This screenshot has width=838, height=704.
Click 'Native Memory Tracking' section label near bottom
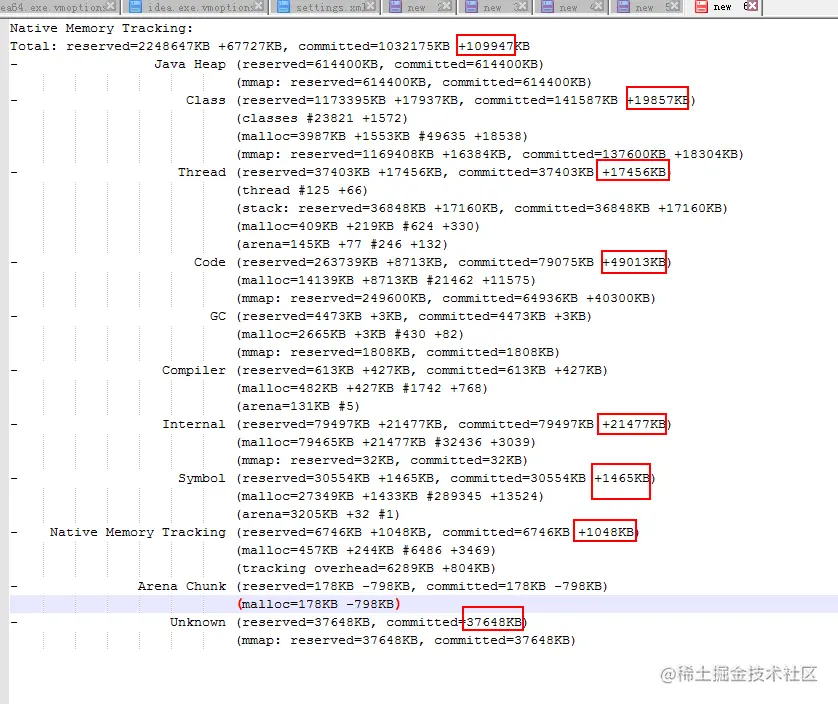click(x=138, y=532)
